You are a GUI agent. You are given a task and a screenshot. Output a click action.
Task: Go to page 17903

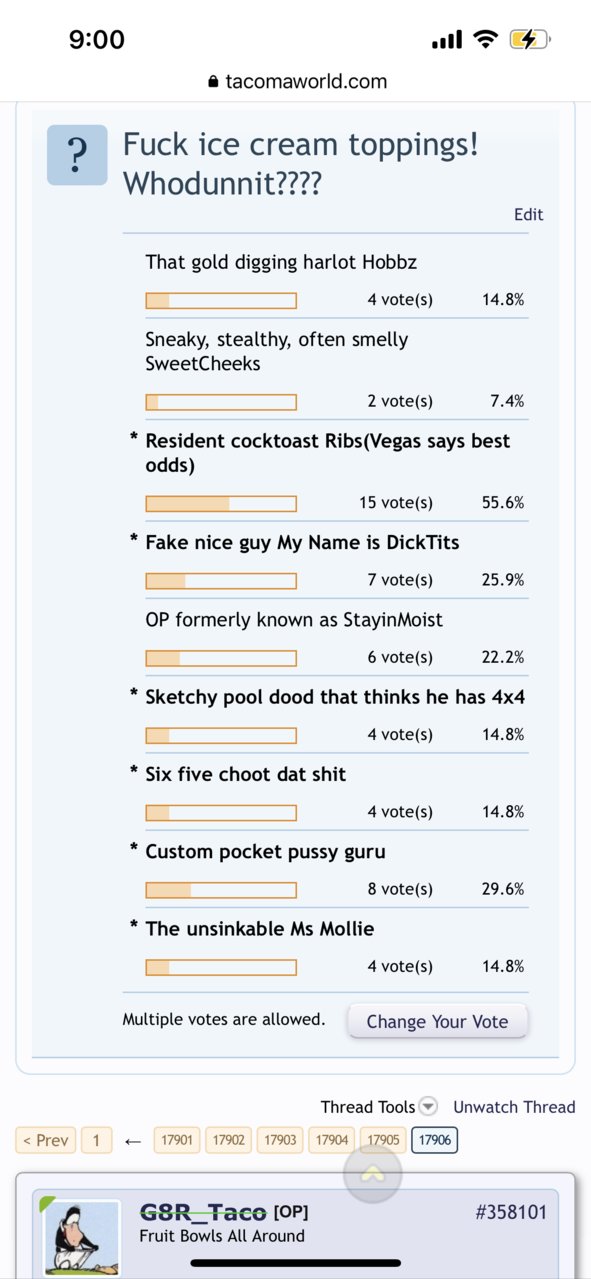tap(279, 1140)
